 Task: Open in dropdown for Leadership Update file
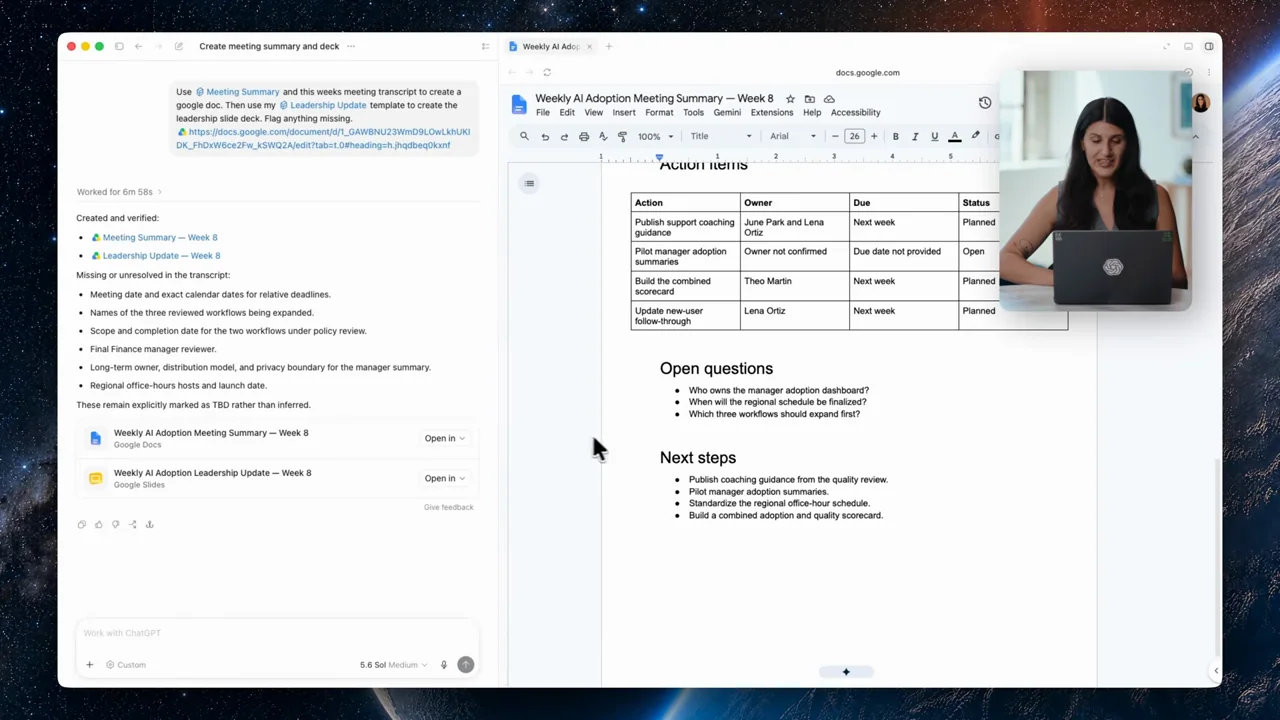444,478
